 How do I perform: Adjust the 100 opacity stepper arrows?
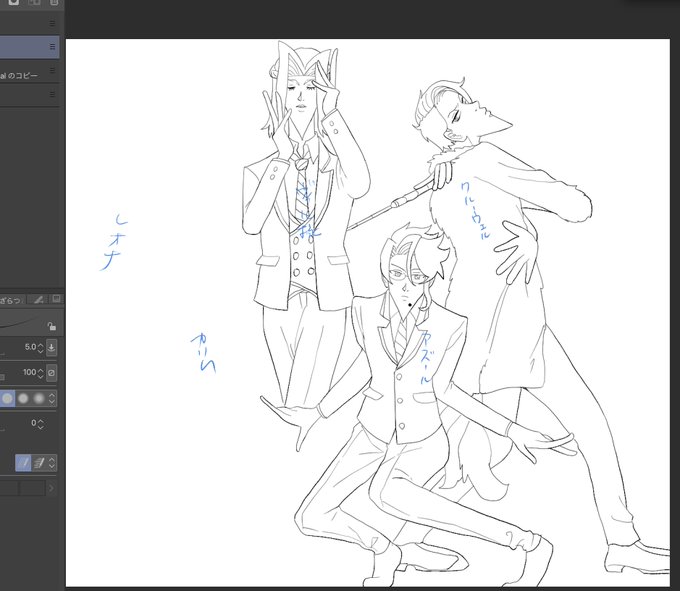(40, 373)
